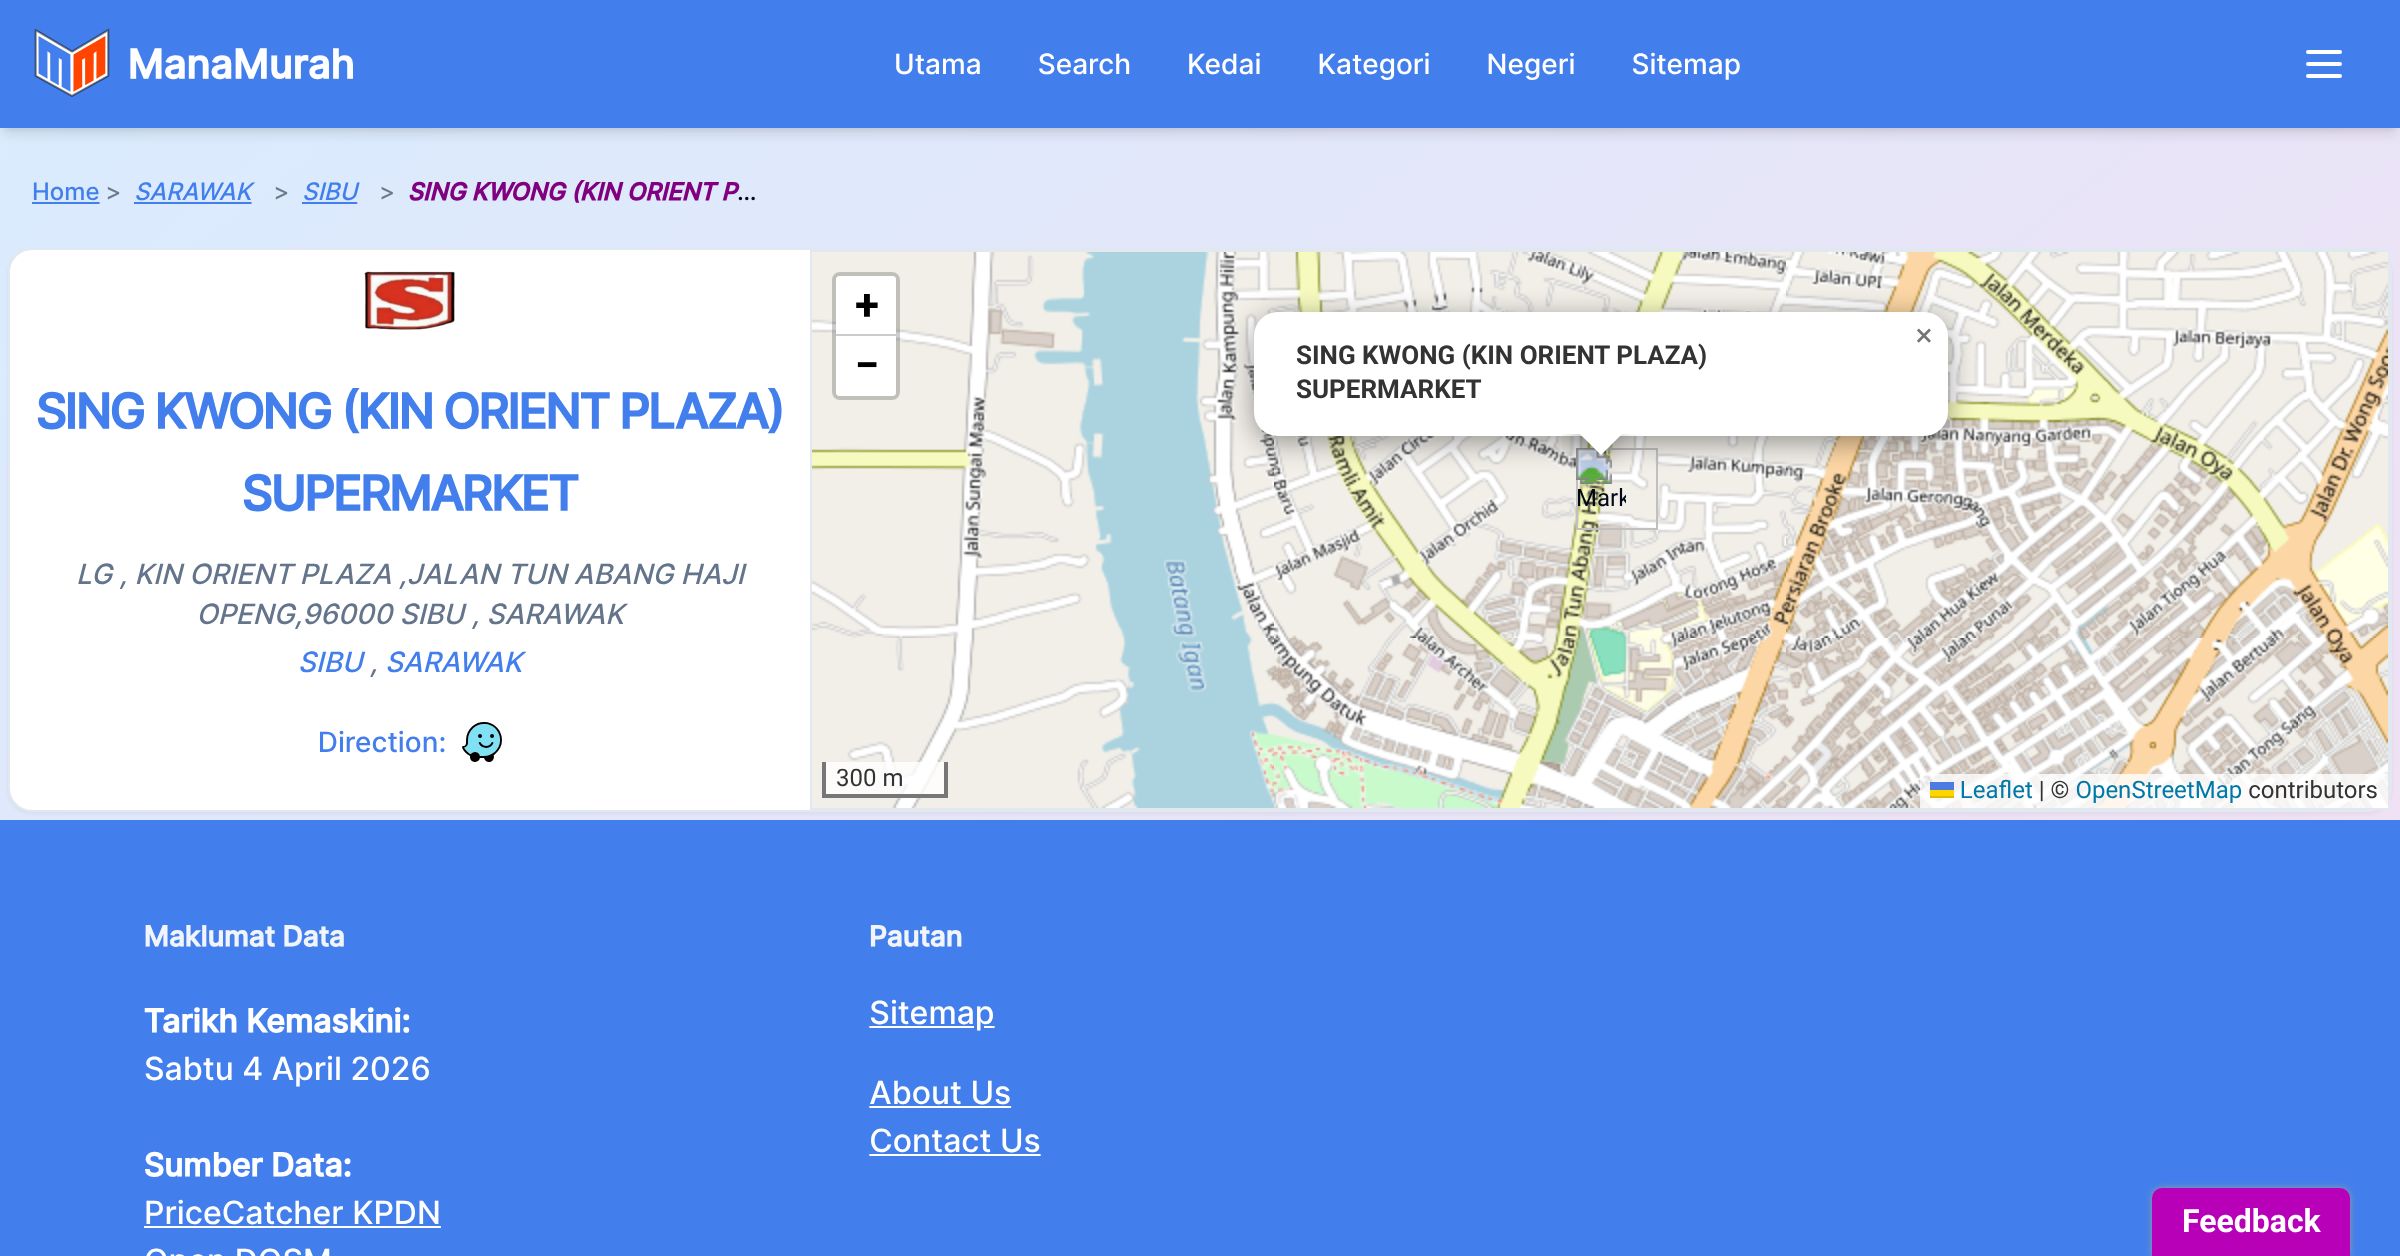Open the About Us footer link
2400x1256 pixels.
point(939,1092)
